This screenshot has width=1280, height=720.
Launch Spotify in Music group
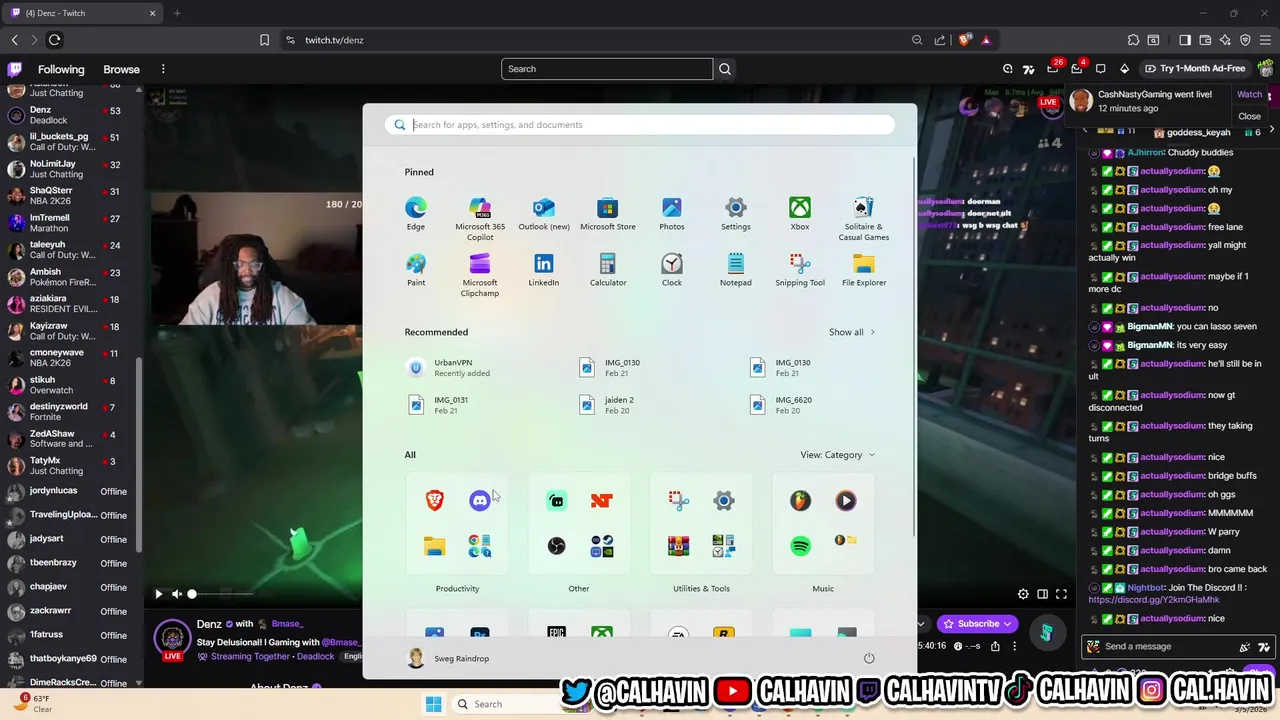click(x=801, y=546)
